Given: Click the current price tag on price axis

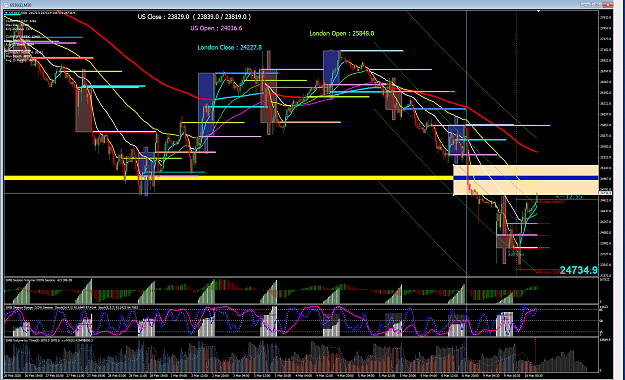Looking at the screenshot, I should click(x=605, y=193).
